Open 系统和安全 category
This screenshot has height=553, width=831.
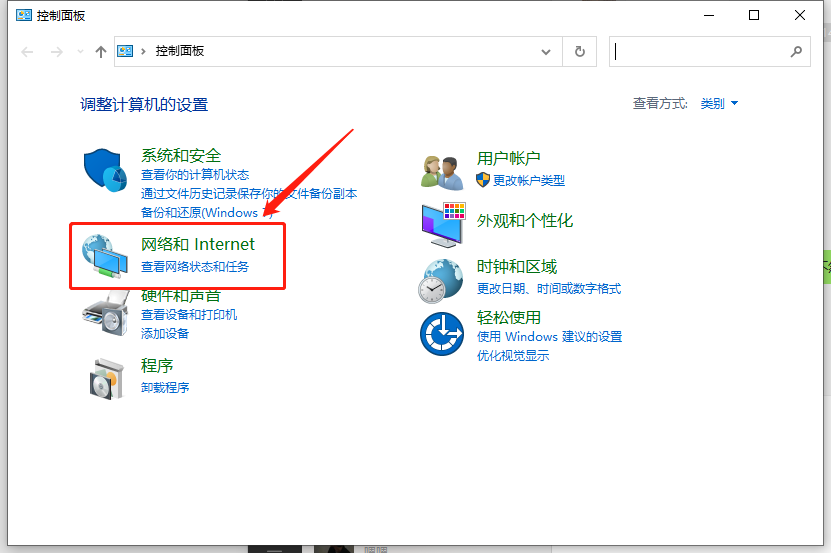(181, 155)
